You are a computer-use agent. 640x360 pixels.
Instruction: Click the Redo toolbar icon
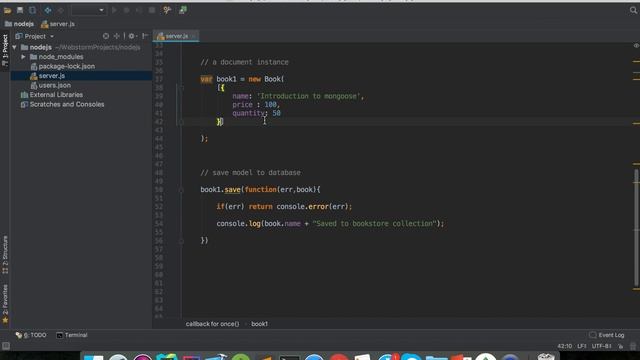pos(60,10)
